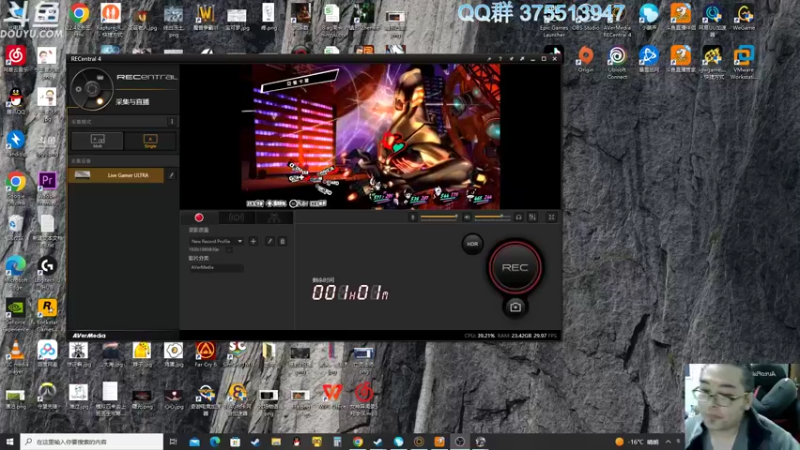Screen dimensions: 800x450
Task: Open RECentral settings gear on dial
Action: (x=79, y=89)
